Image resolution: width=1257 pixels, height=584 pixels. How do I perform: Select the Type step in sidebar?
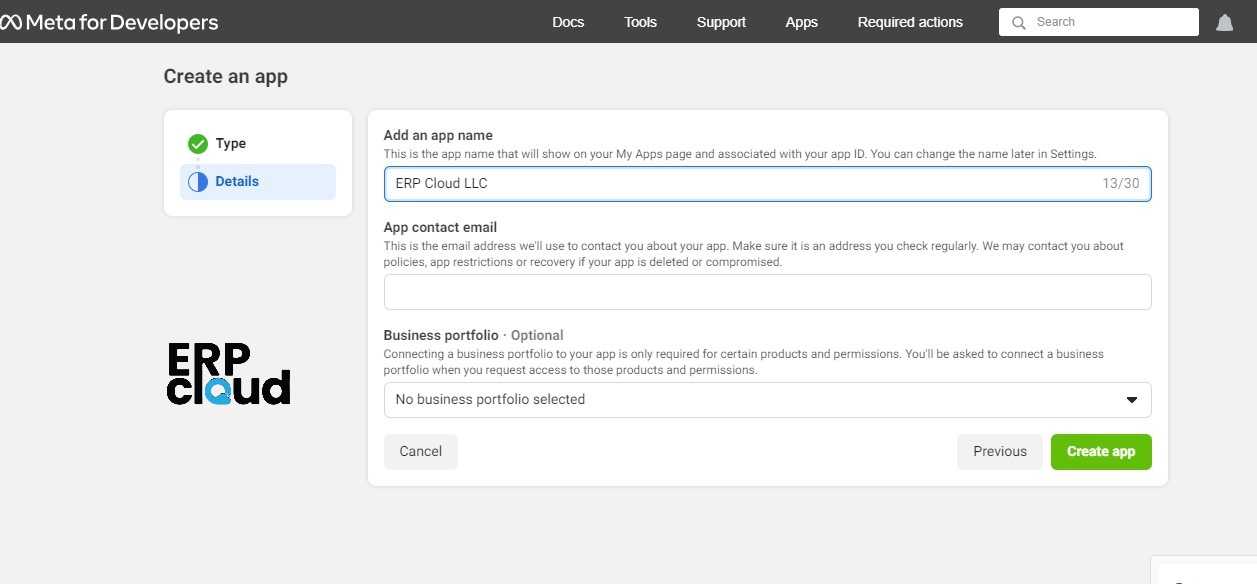click(258, 144)
